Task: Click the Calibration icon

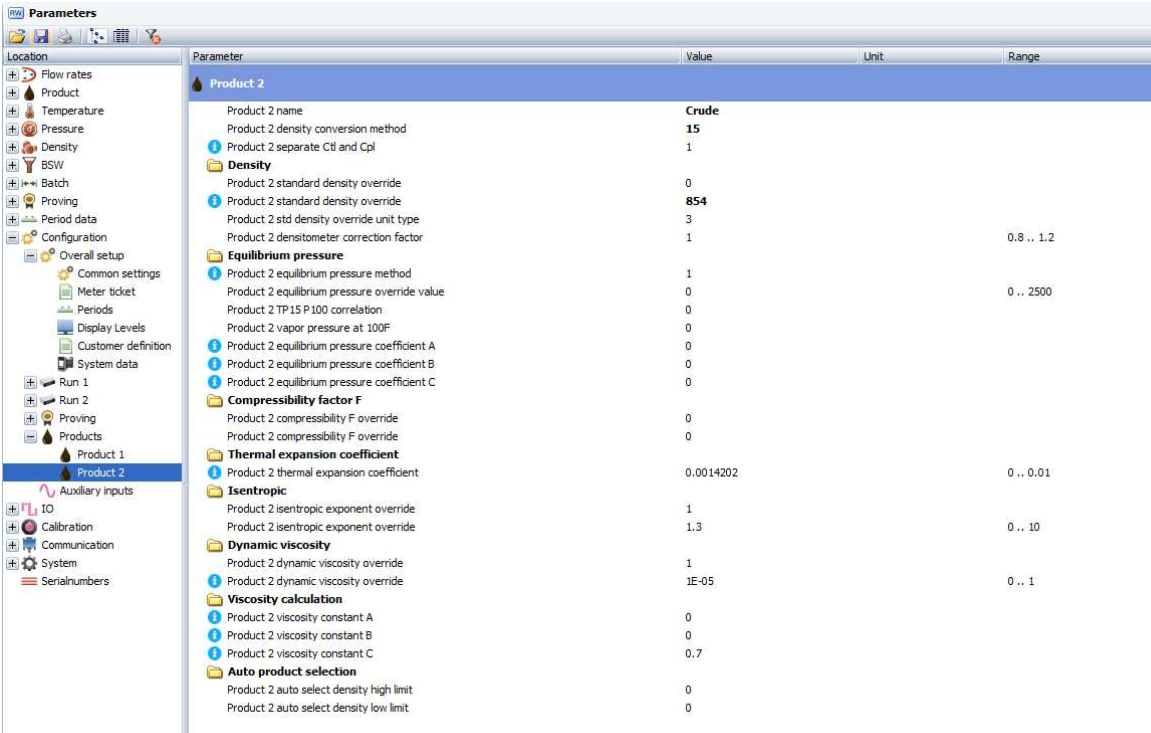Action: pyautogui.click(x=29, y=527)
